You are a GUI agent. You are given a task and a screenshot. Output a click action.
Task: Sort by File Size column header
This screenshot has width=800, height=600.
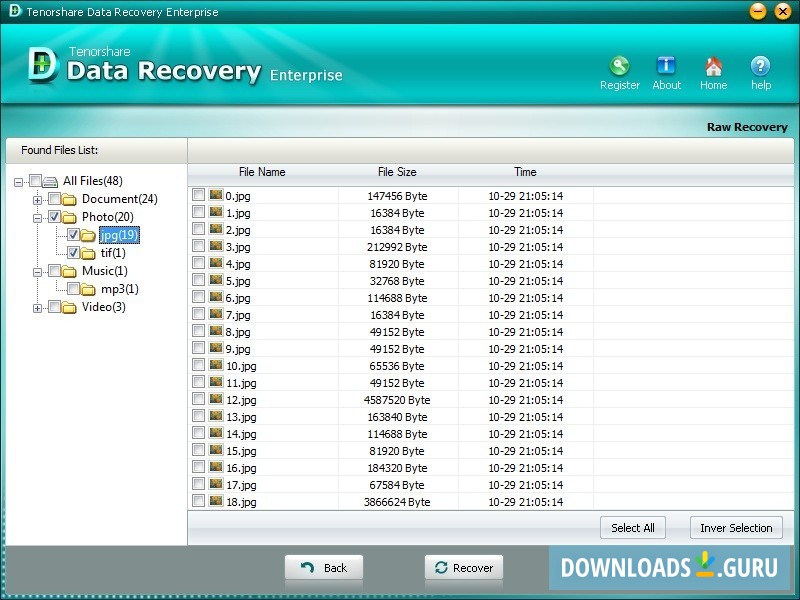397,172
